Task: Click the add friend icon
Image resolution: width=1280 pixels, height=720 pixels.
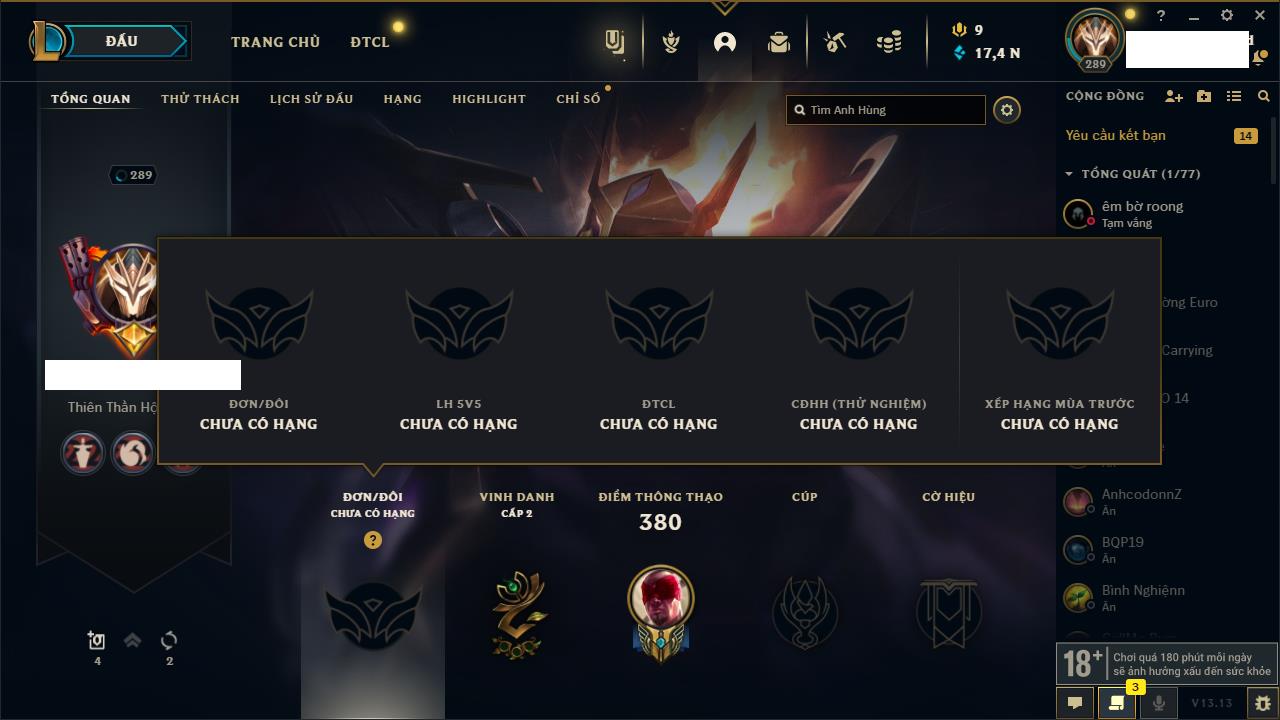Action: coord(1174,96)
